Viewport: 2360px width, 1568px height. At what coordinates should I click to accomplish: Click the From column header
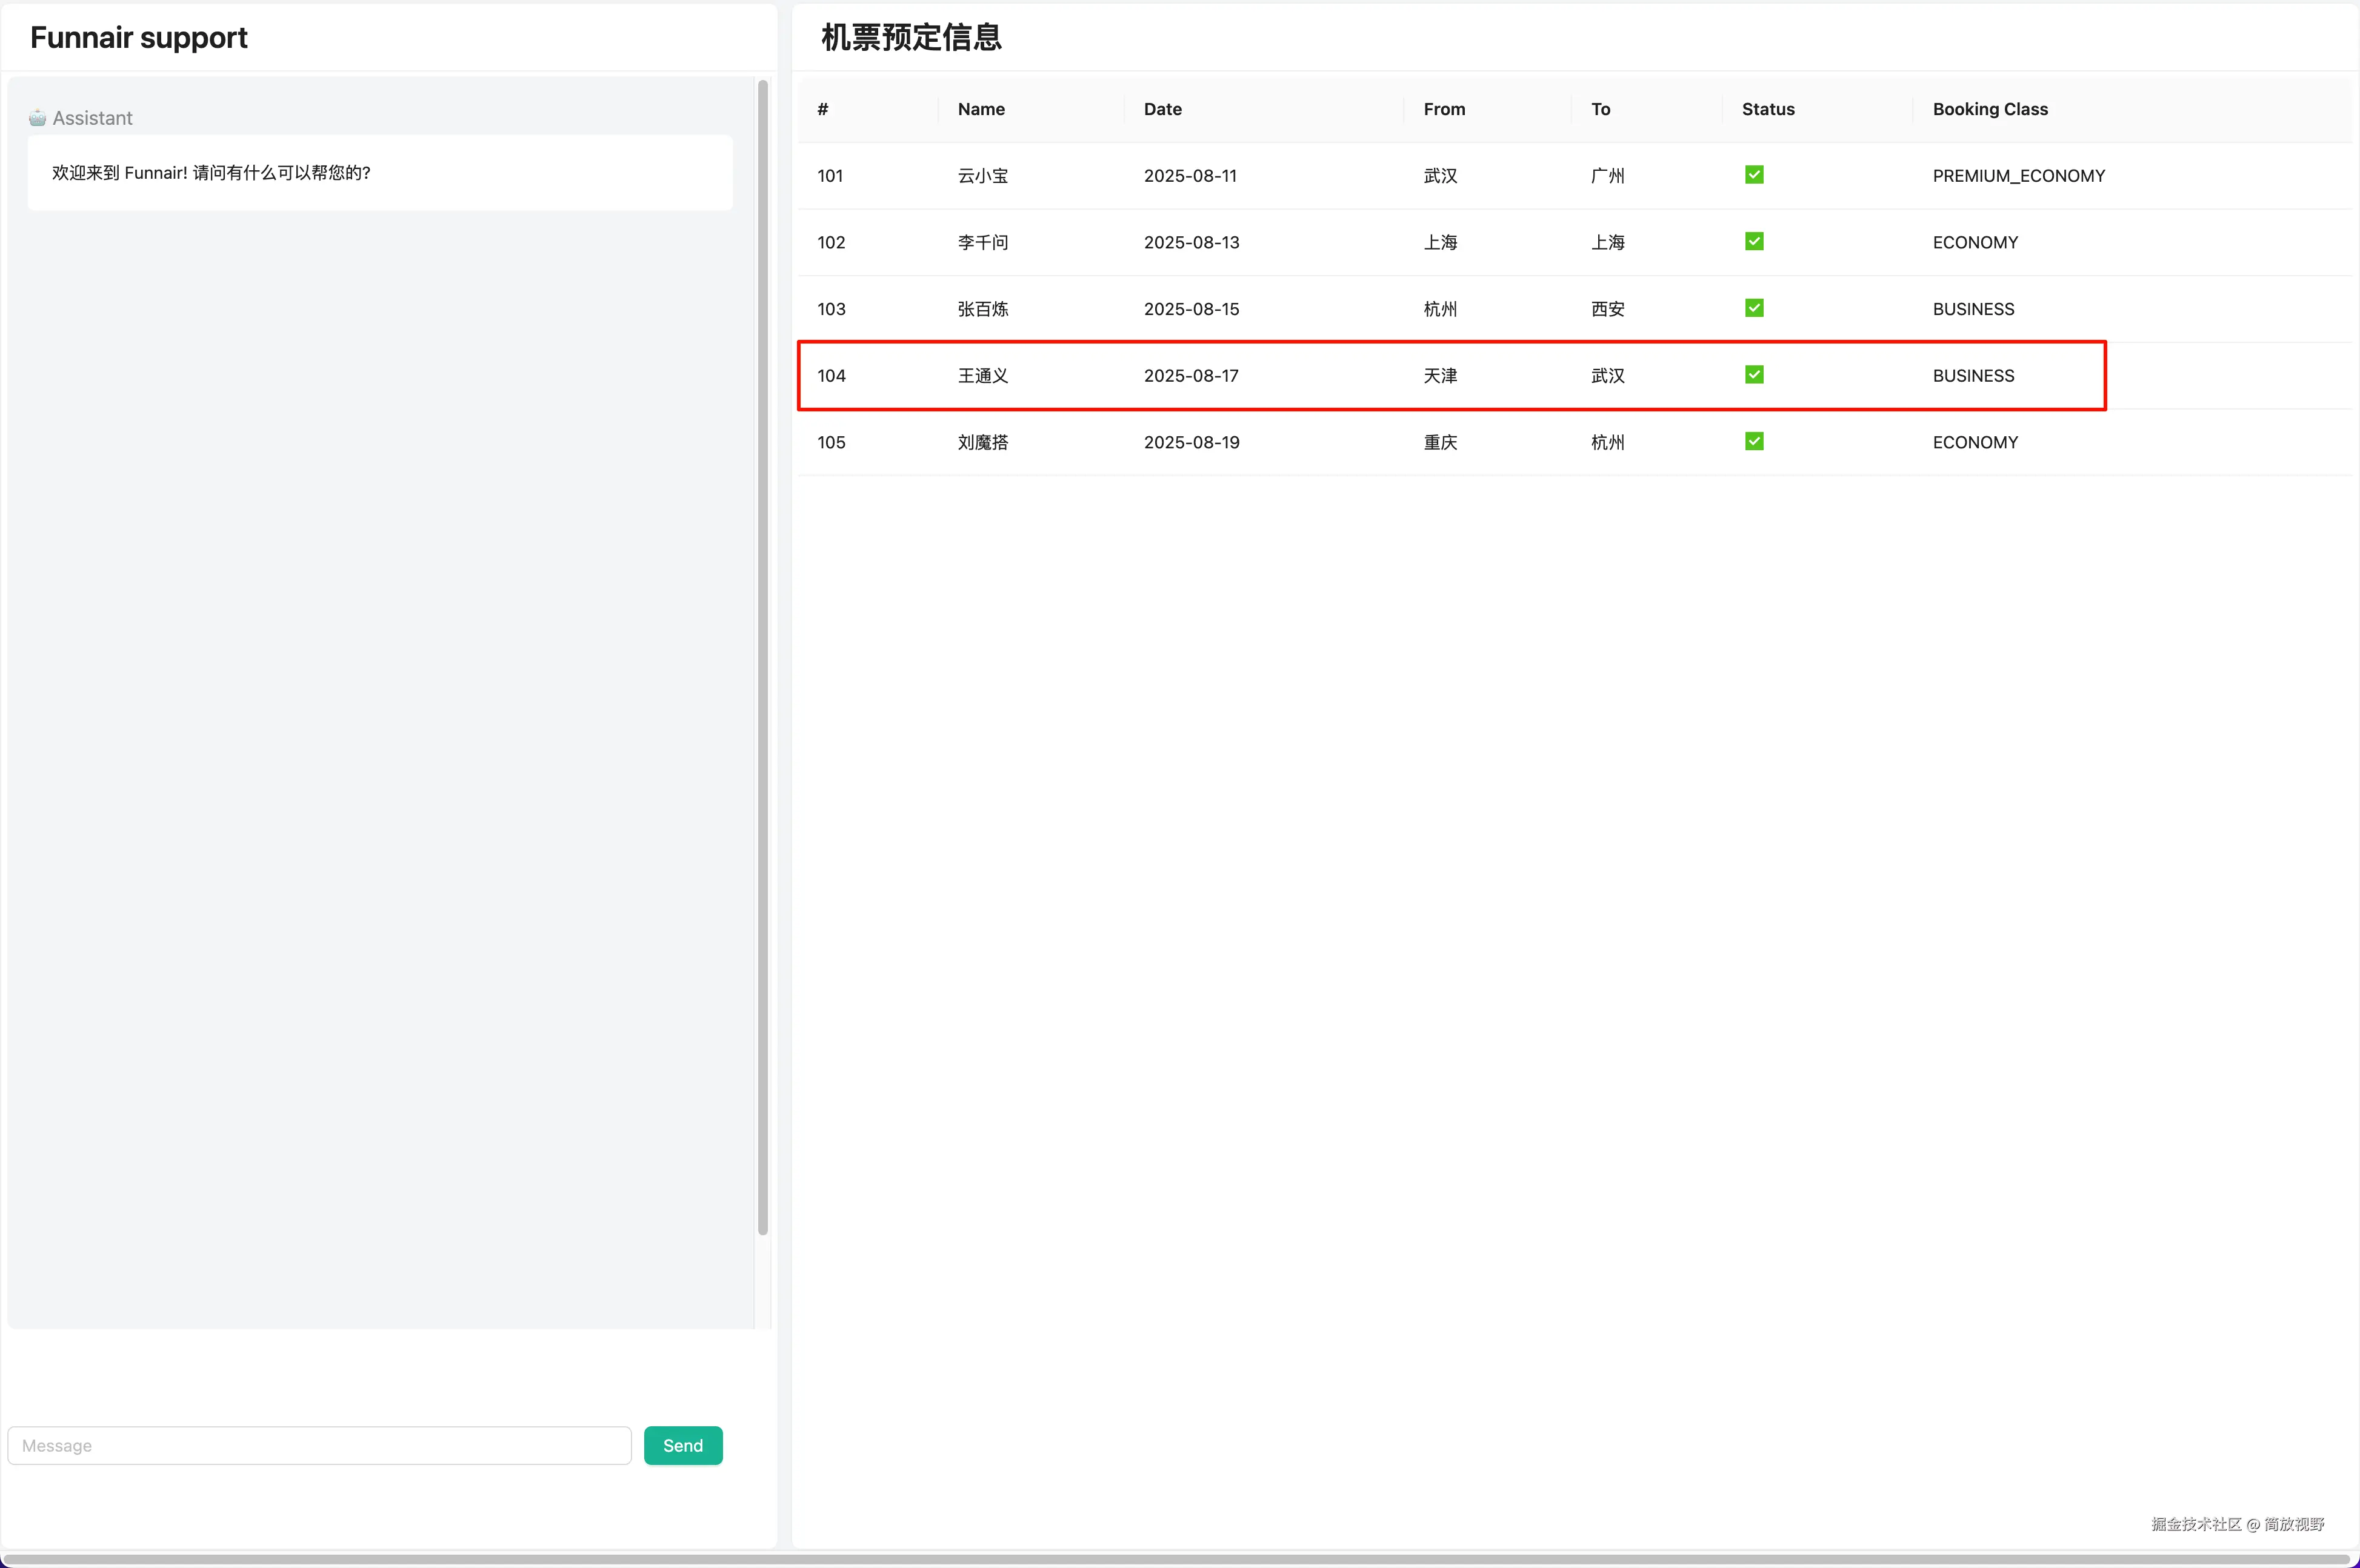tap(1444, 109)
